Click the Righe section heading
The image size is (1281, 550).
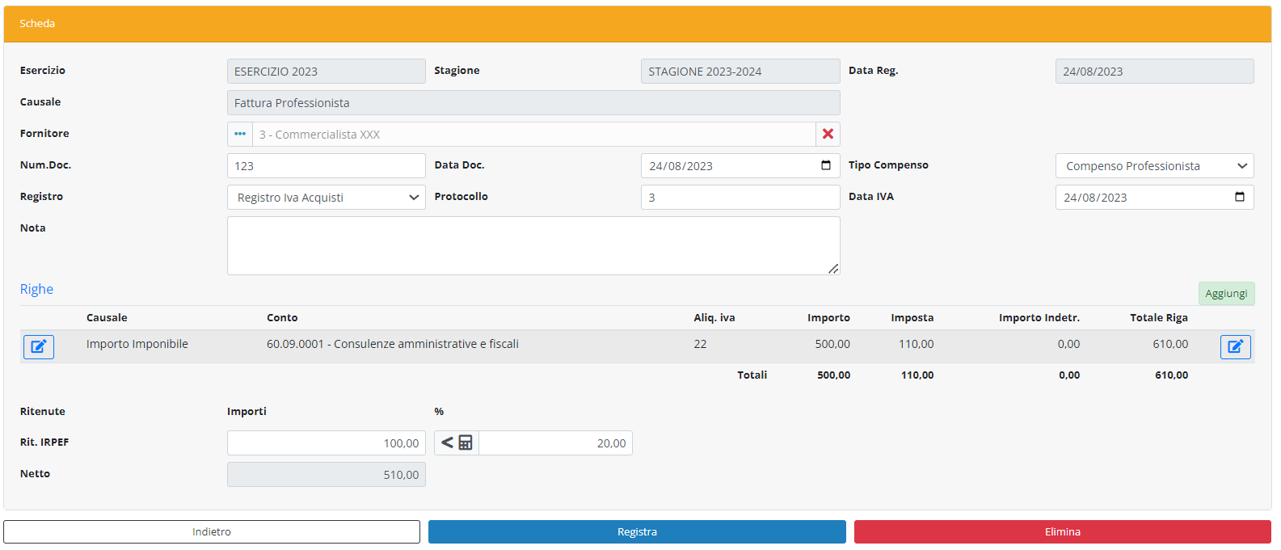point(37,289)
